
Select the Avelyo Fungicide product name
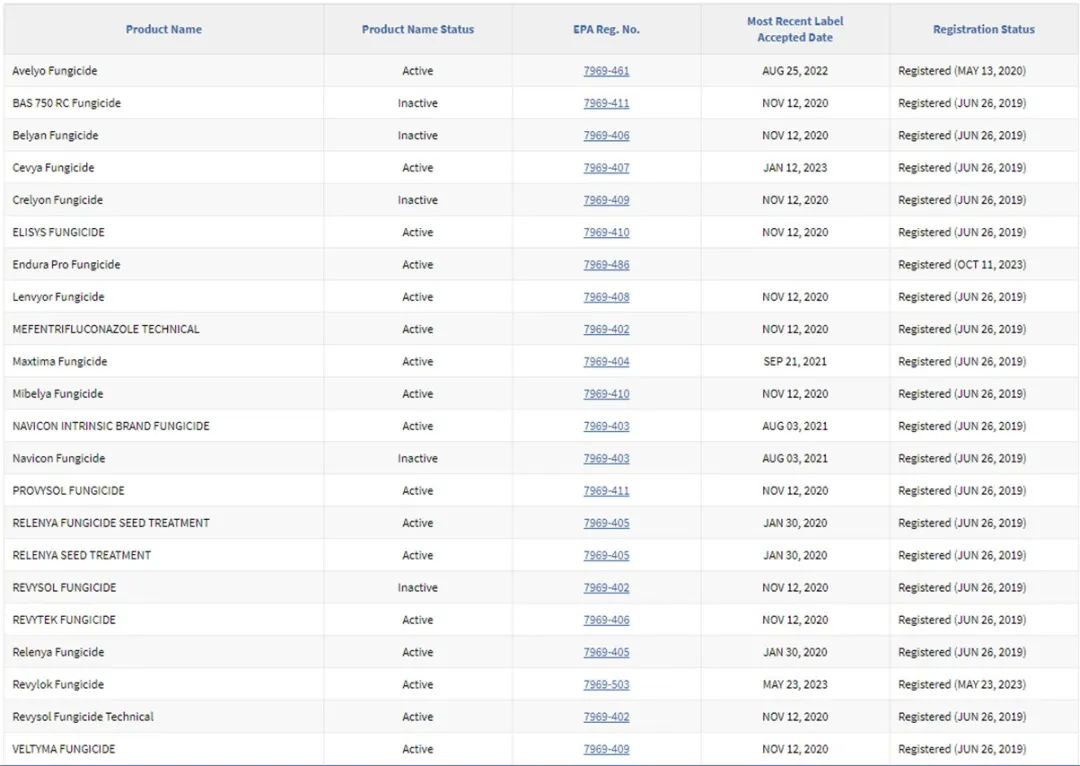pyautogui.click(x=54, y=71)
